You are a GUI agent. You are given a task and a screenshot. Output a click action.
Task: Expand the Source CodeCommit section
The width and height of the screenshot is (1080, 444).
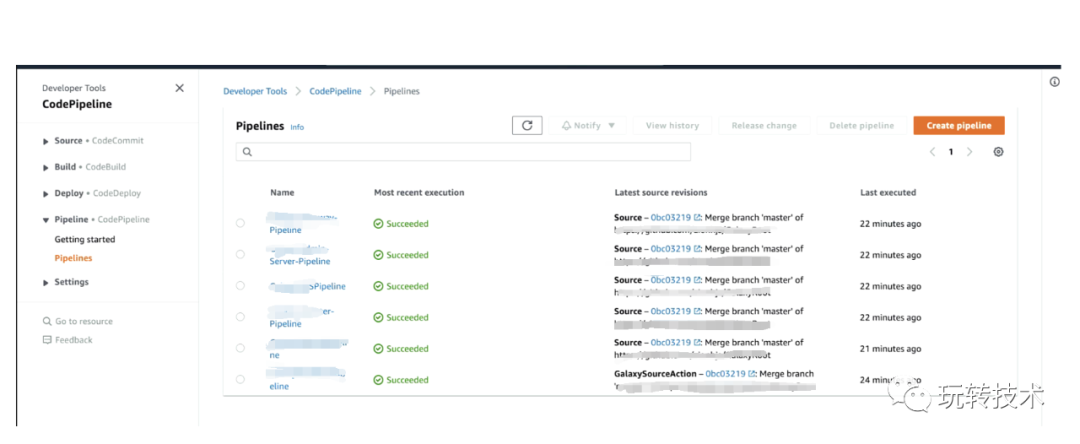46,141
